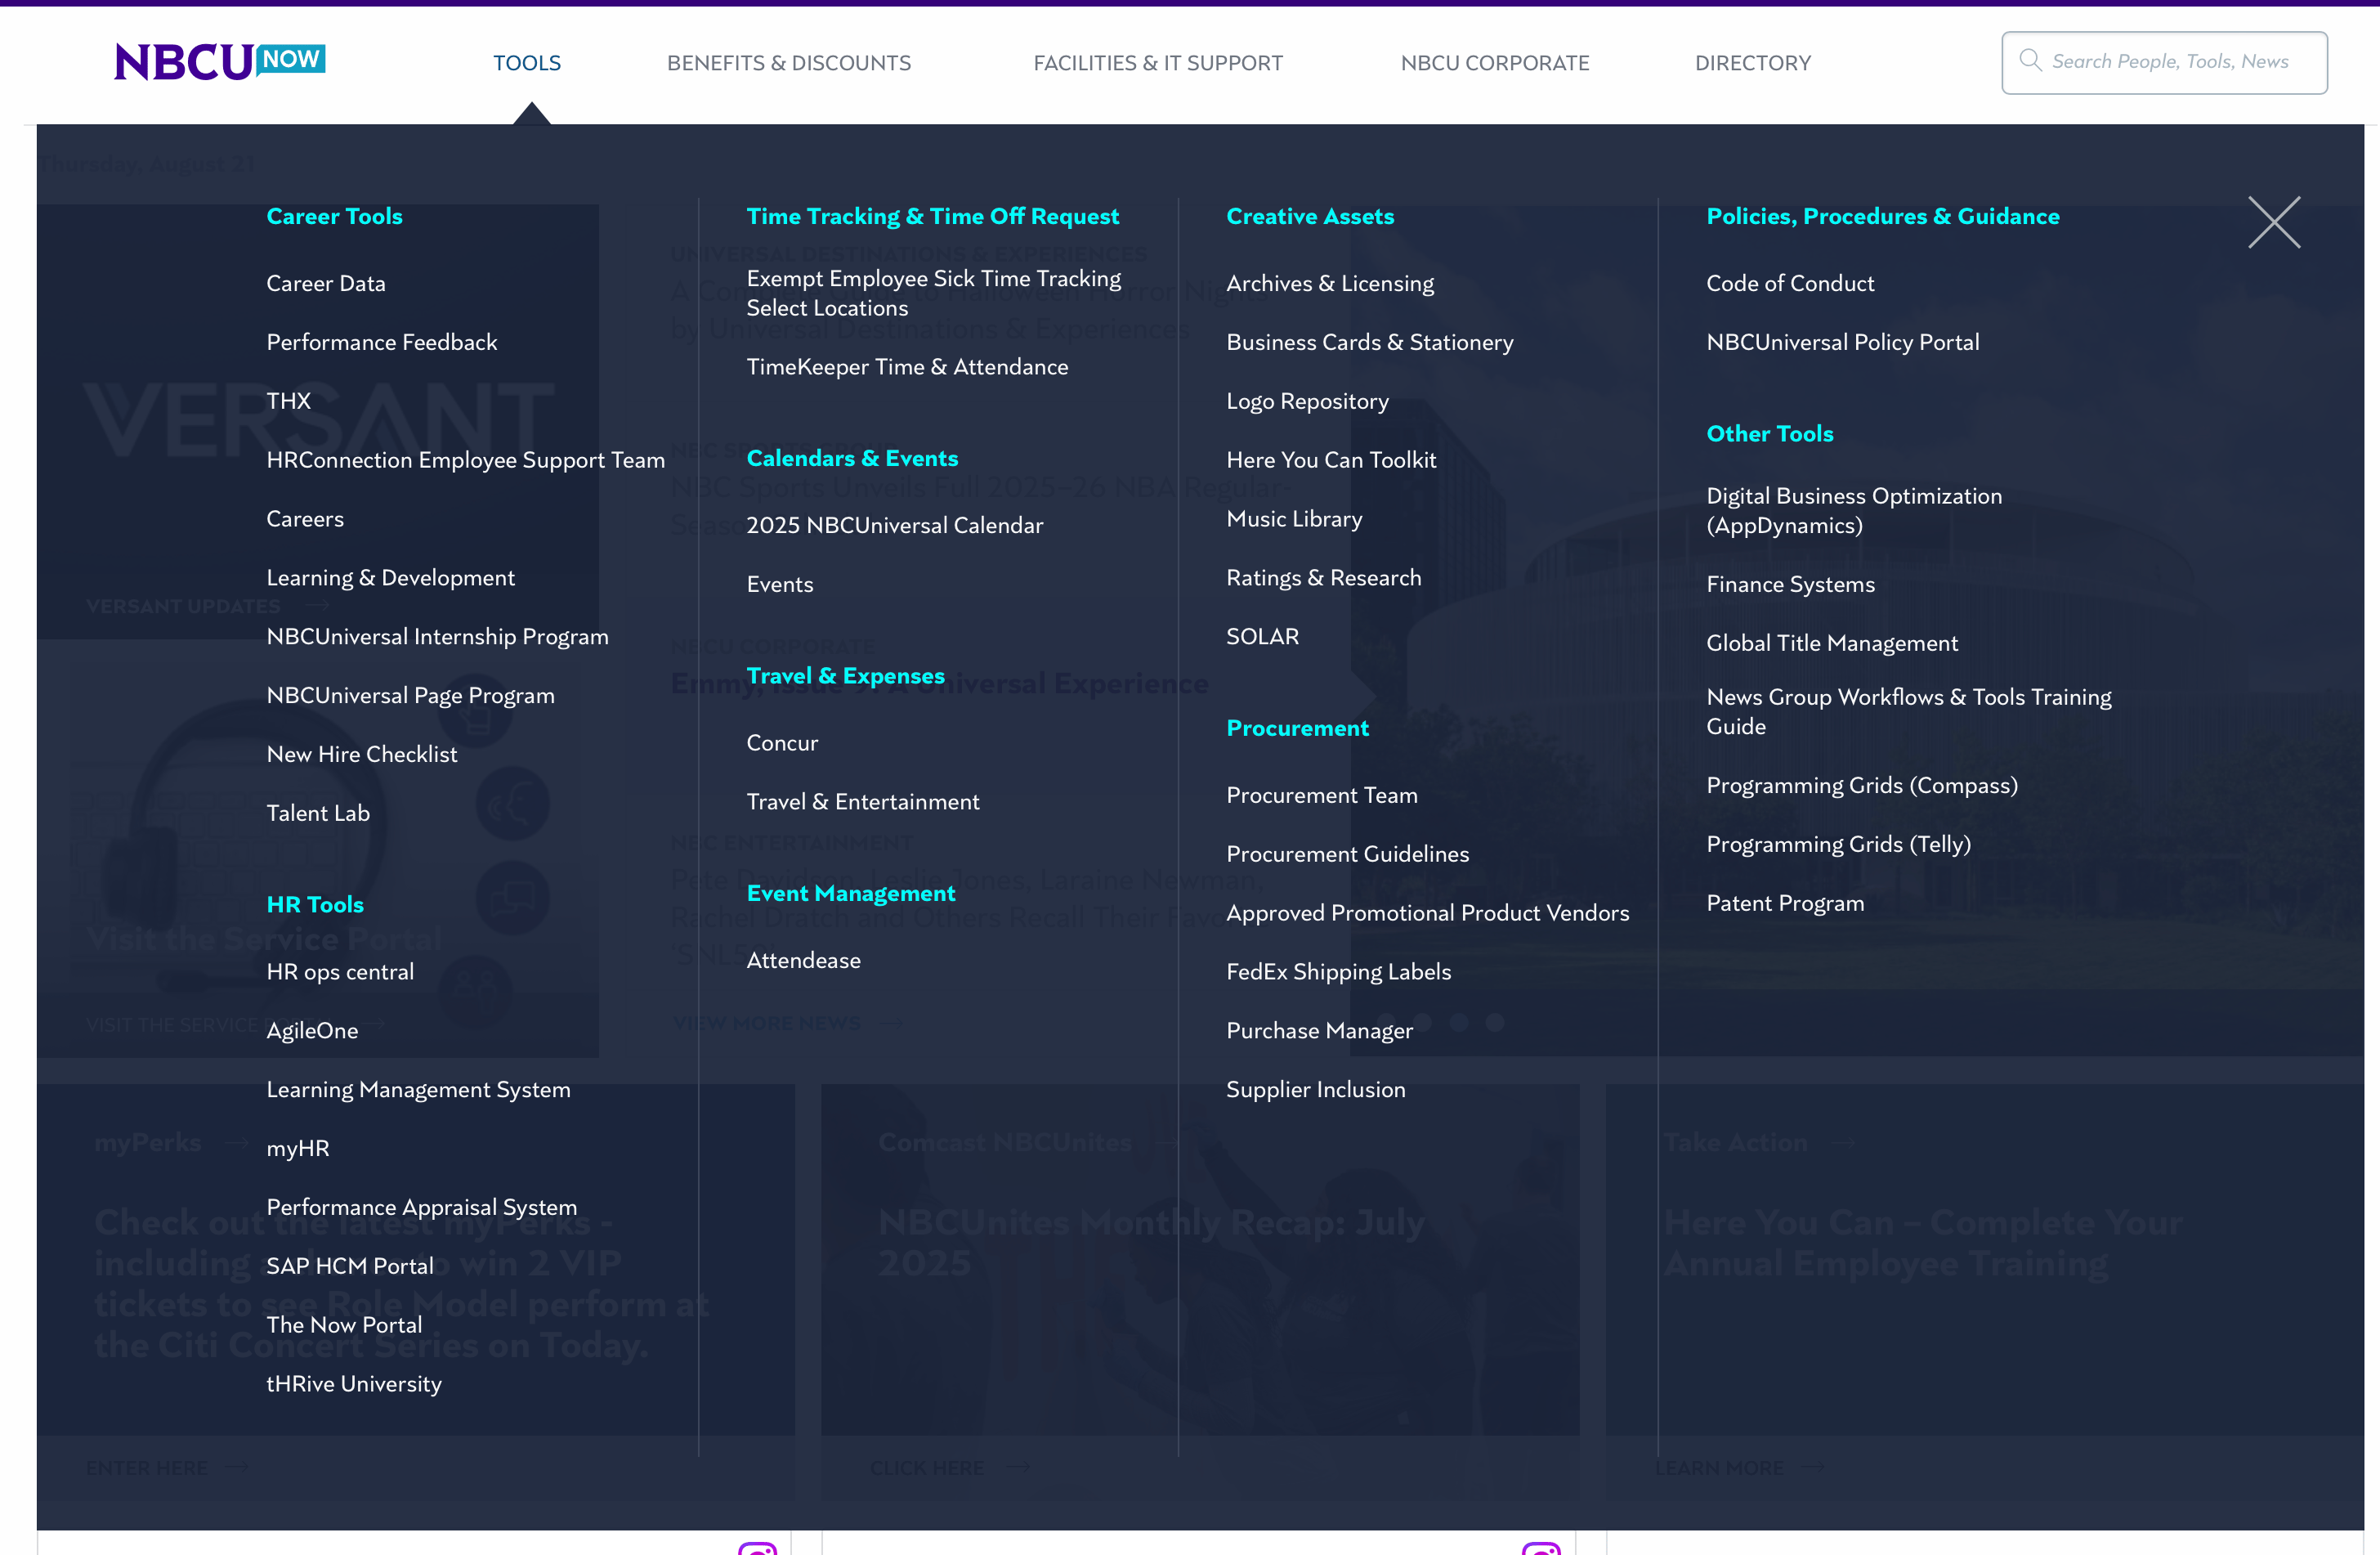
Task: Open Finance Systems link
Action: coord(1791,584)
